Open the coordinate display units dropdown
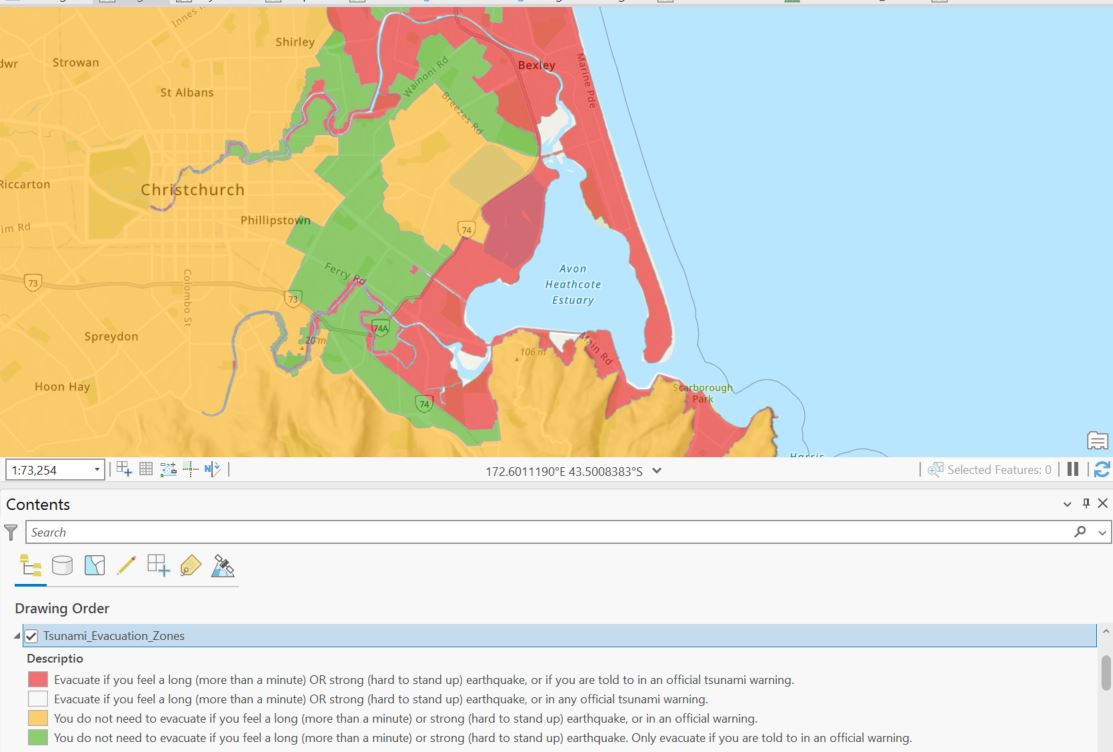The height and width of the screenshot is (752, 1113). click(657, 470)
